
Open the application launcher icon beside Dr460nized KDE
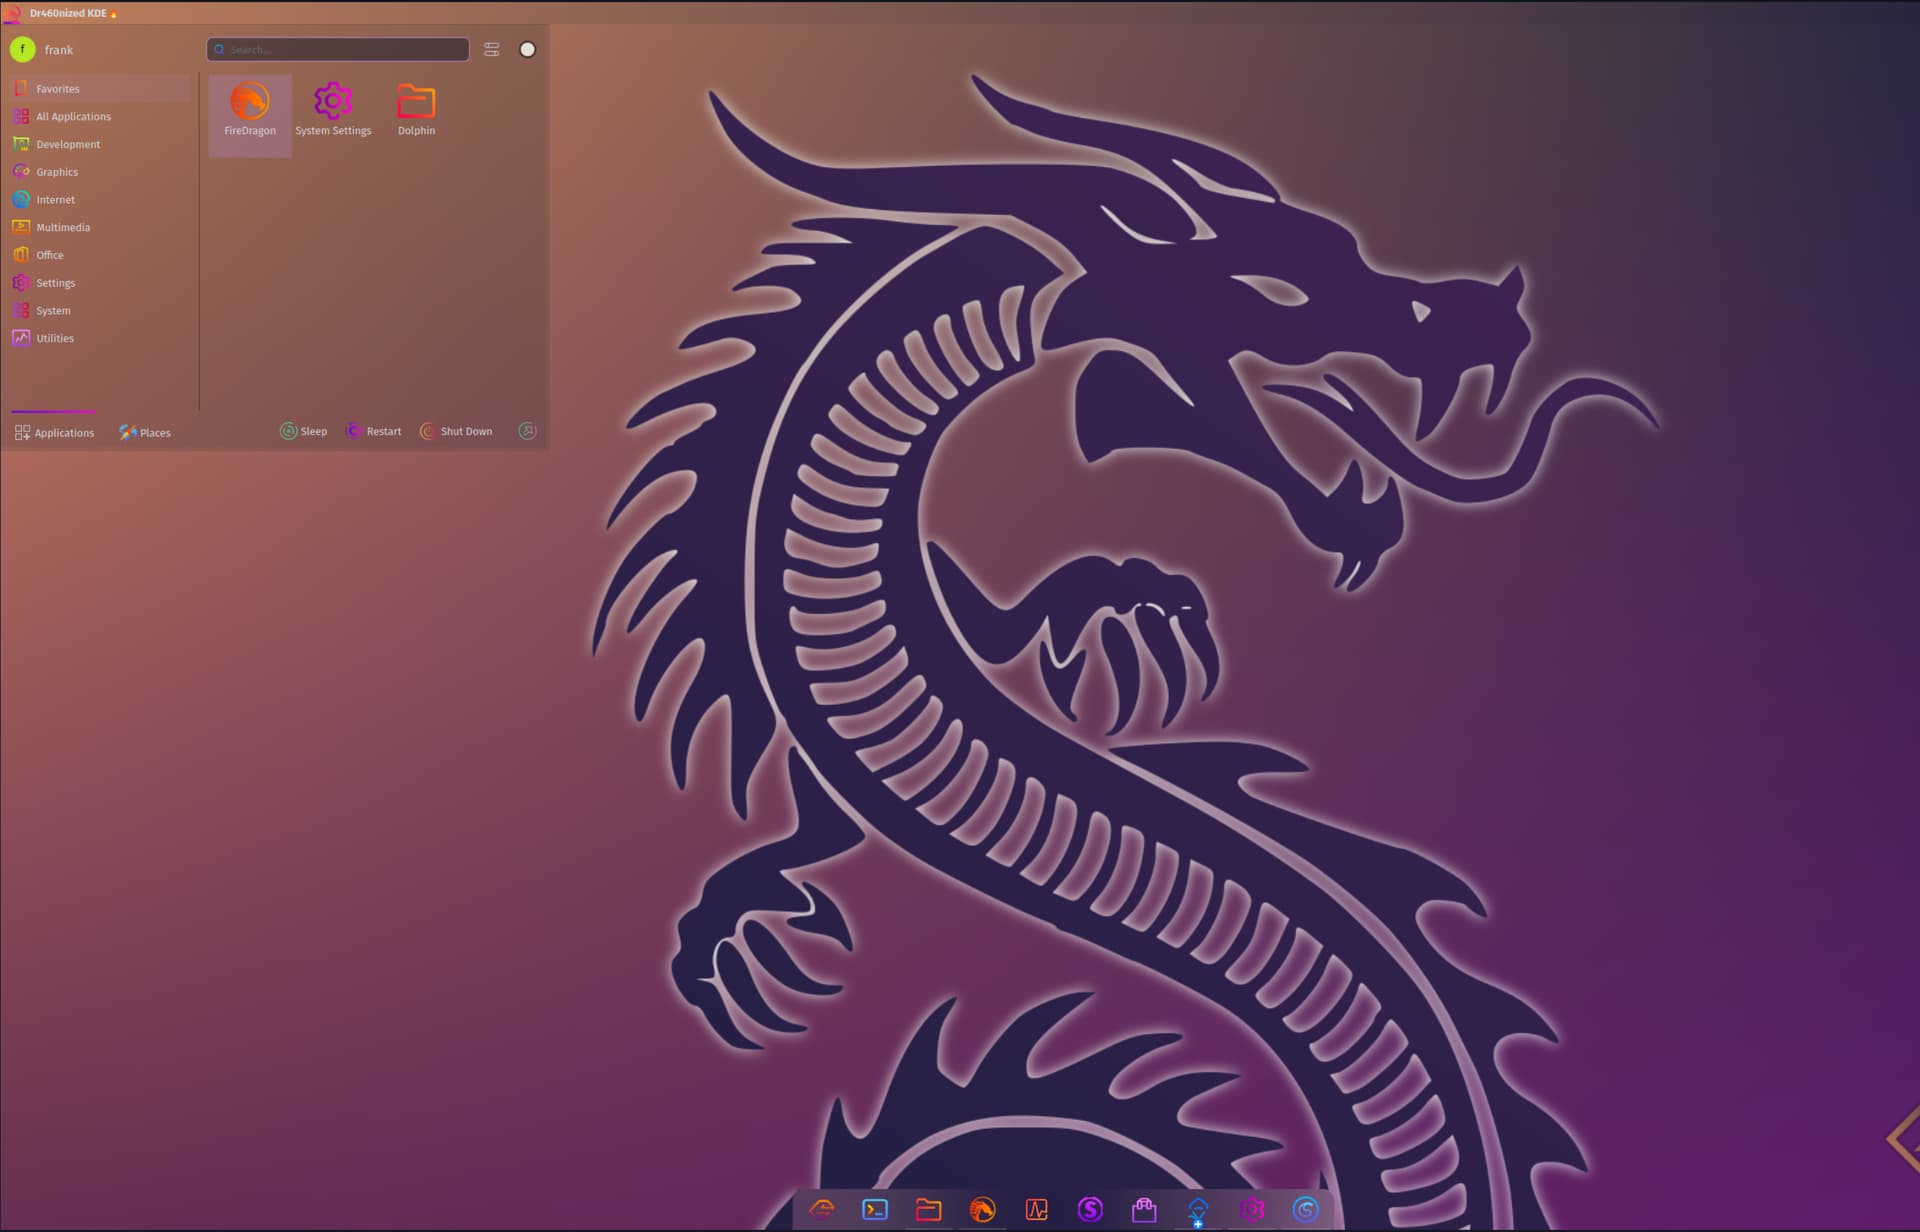[12, 13]
